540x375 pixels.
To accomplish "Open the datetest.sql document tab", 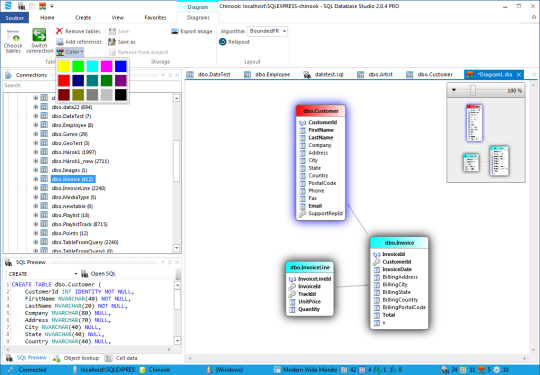I will click(x=323, y=74).
